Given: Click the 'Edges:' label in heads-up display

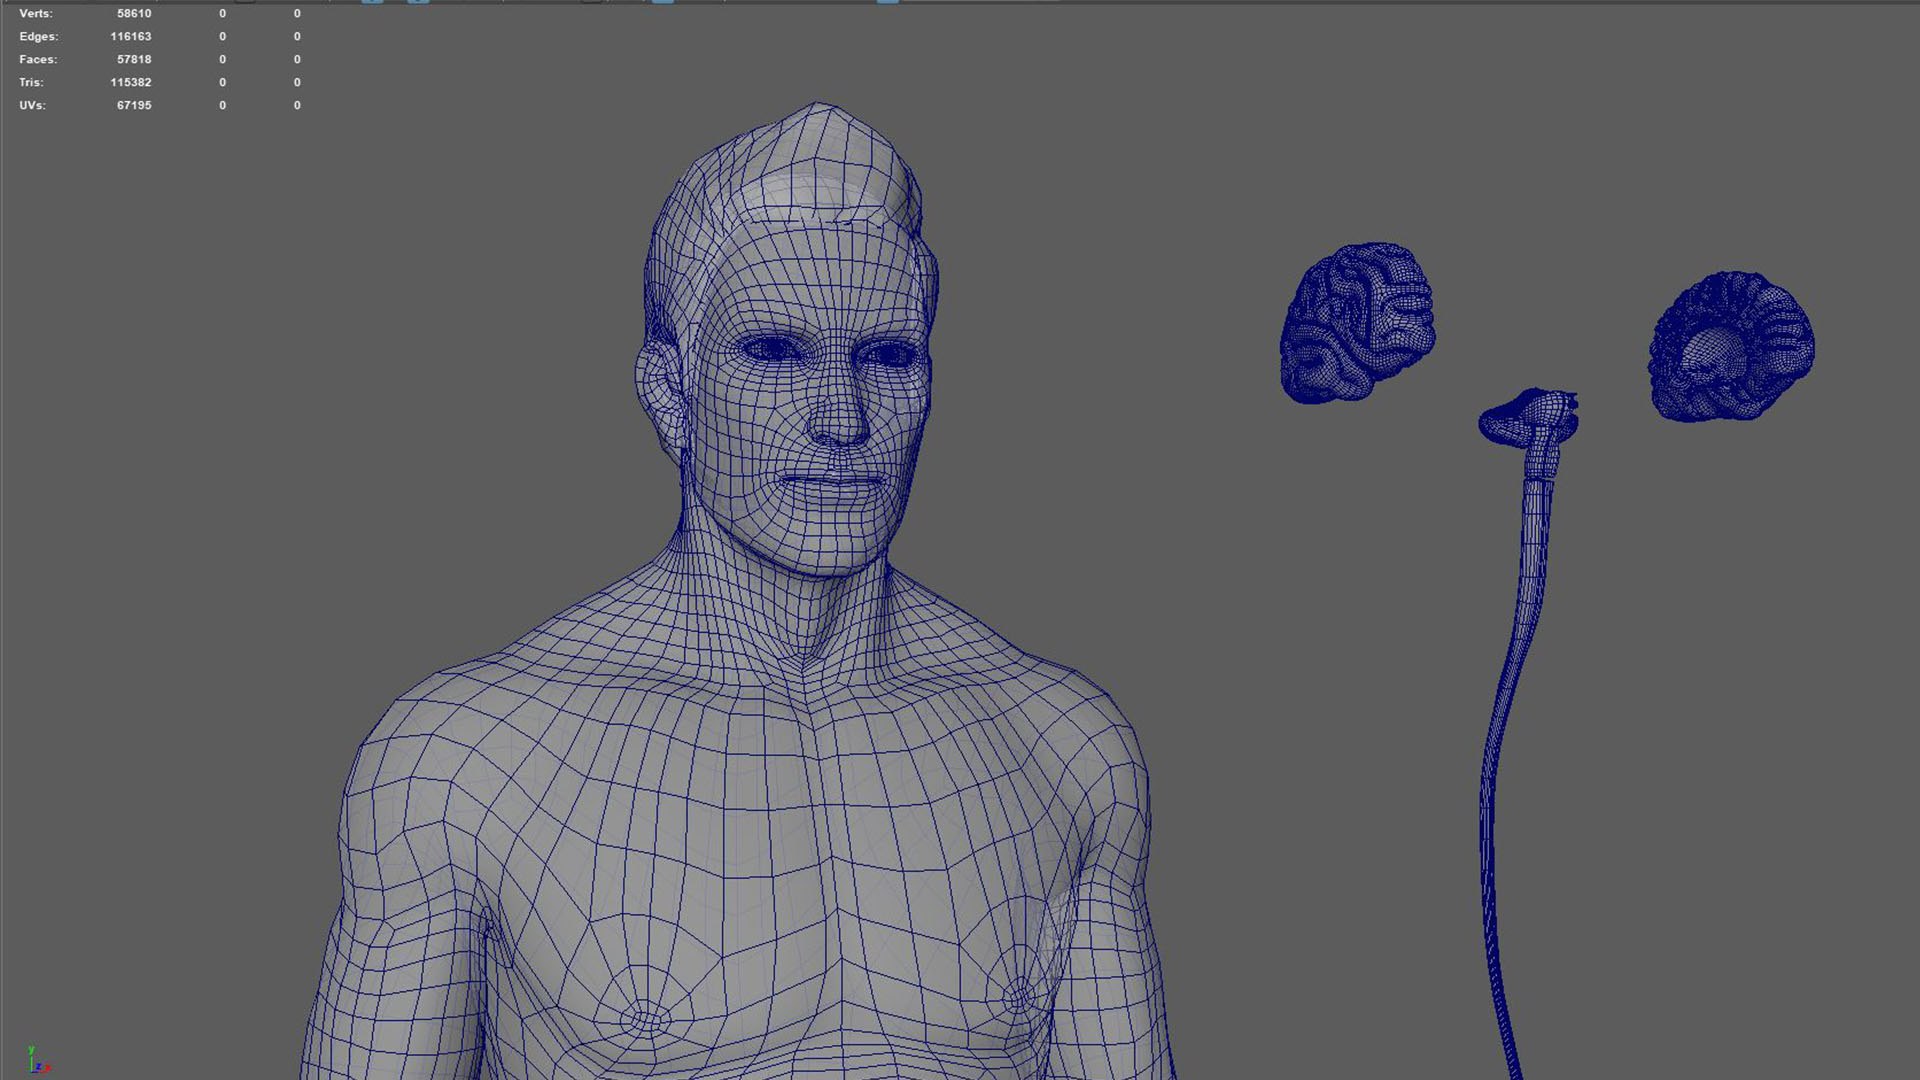Looking at the screenshot, I should point(39,37).
